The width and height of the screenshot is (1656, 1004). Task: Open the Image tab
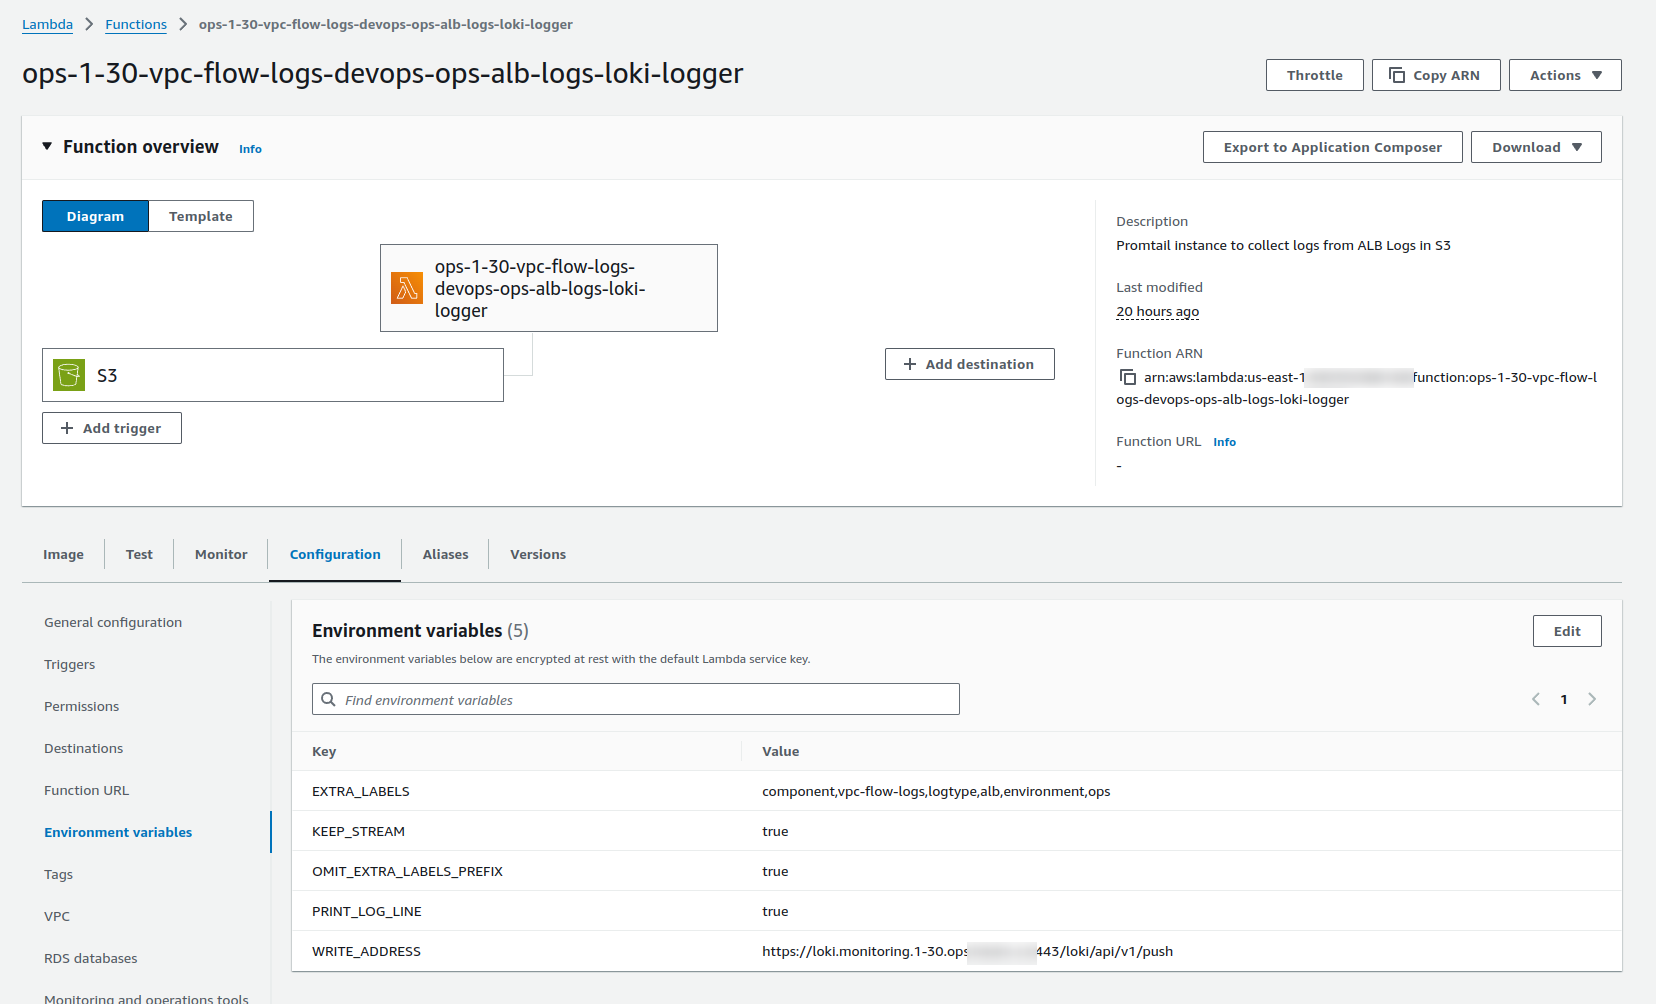click(x=63, y=554)
